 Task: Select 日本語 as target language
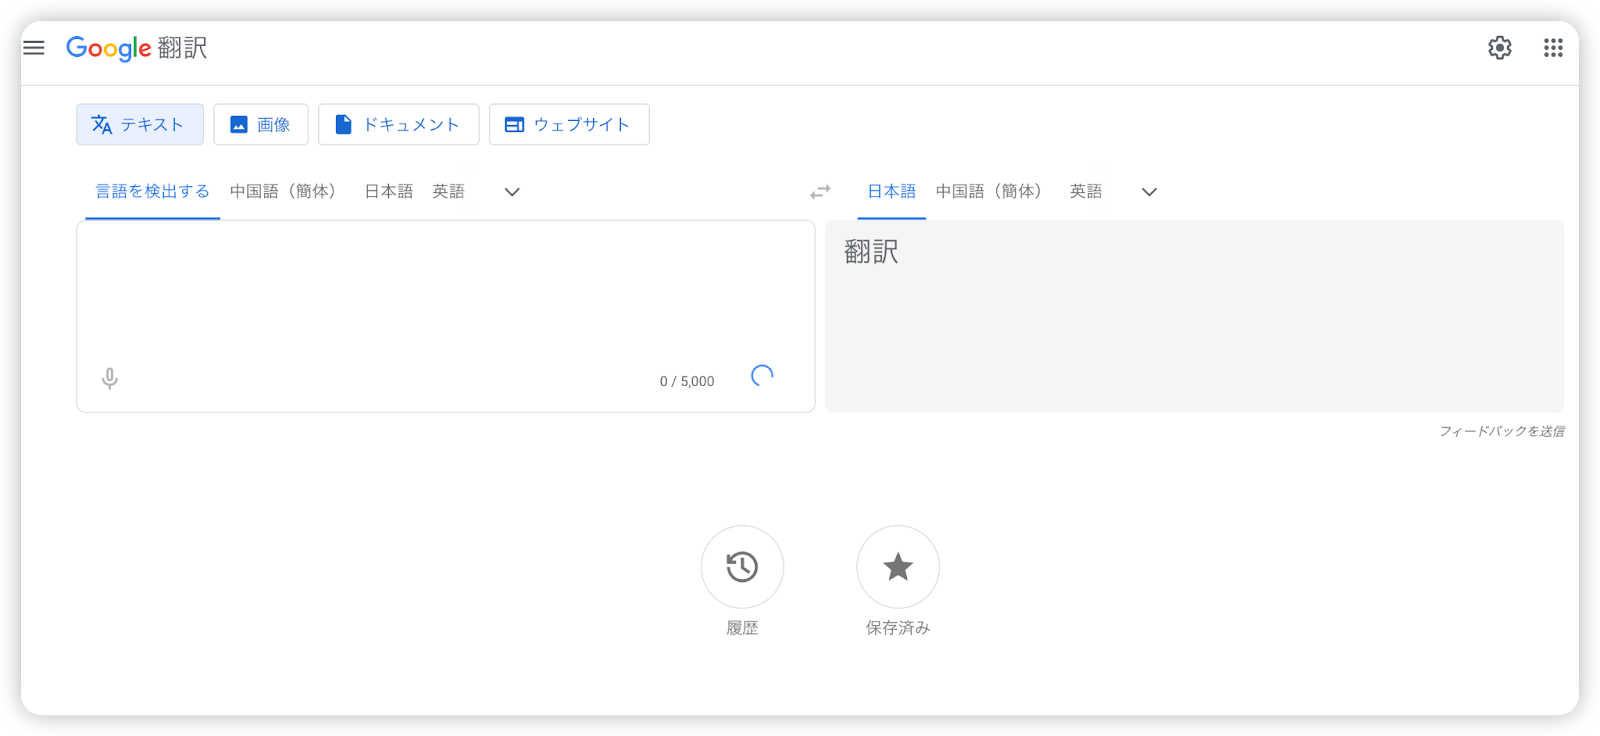click(891, 191)
